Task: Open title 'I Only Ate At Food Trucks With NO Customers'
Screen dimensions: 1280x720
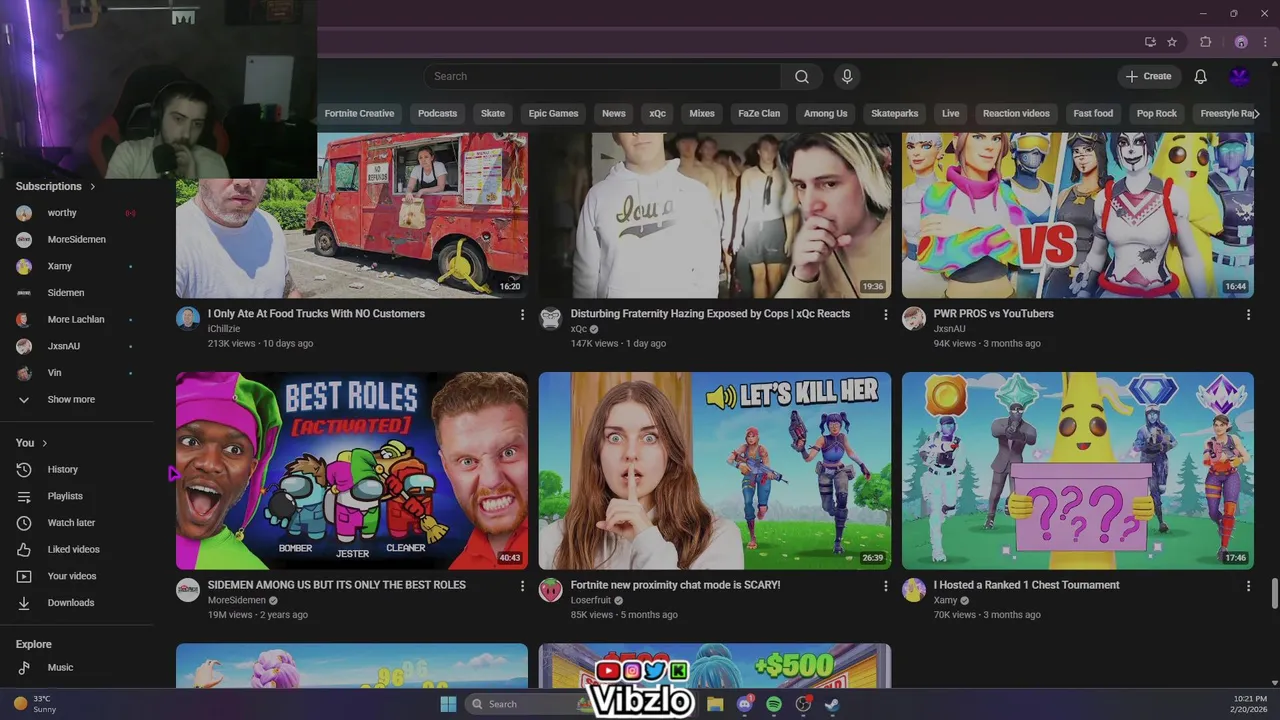Action: pyautogui.click(x=316, y=314)
